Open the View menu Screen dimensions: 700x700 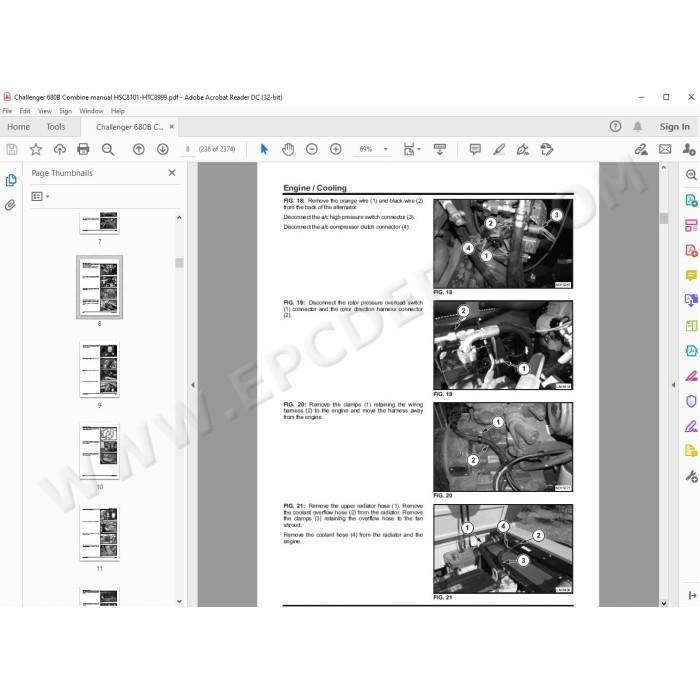coord(45,111)
